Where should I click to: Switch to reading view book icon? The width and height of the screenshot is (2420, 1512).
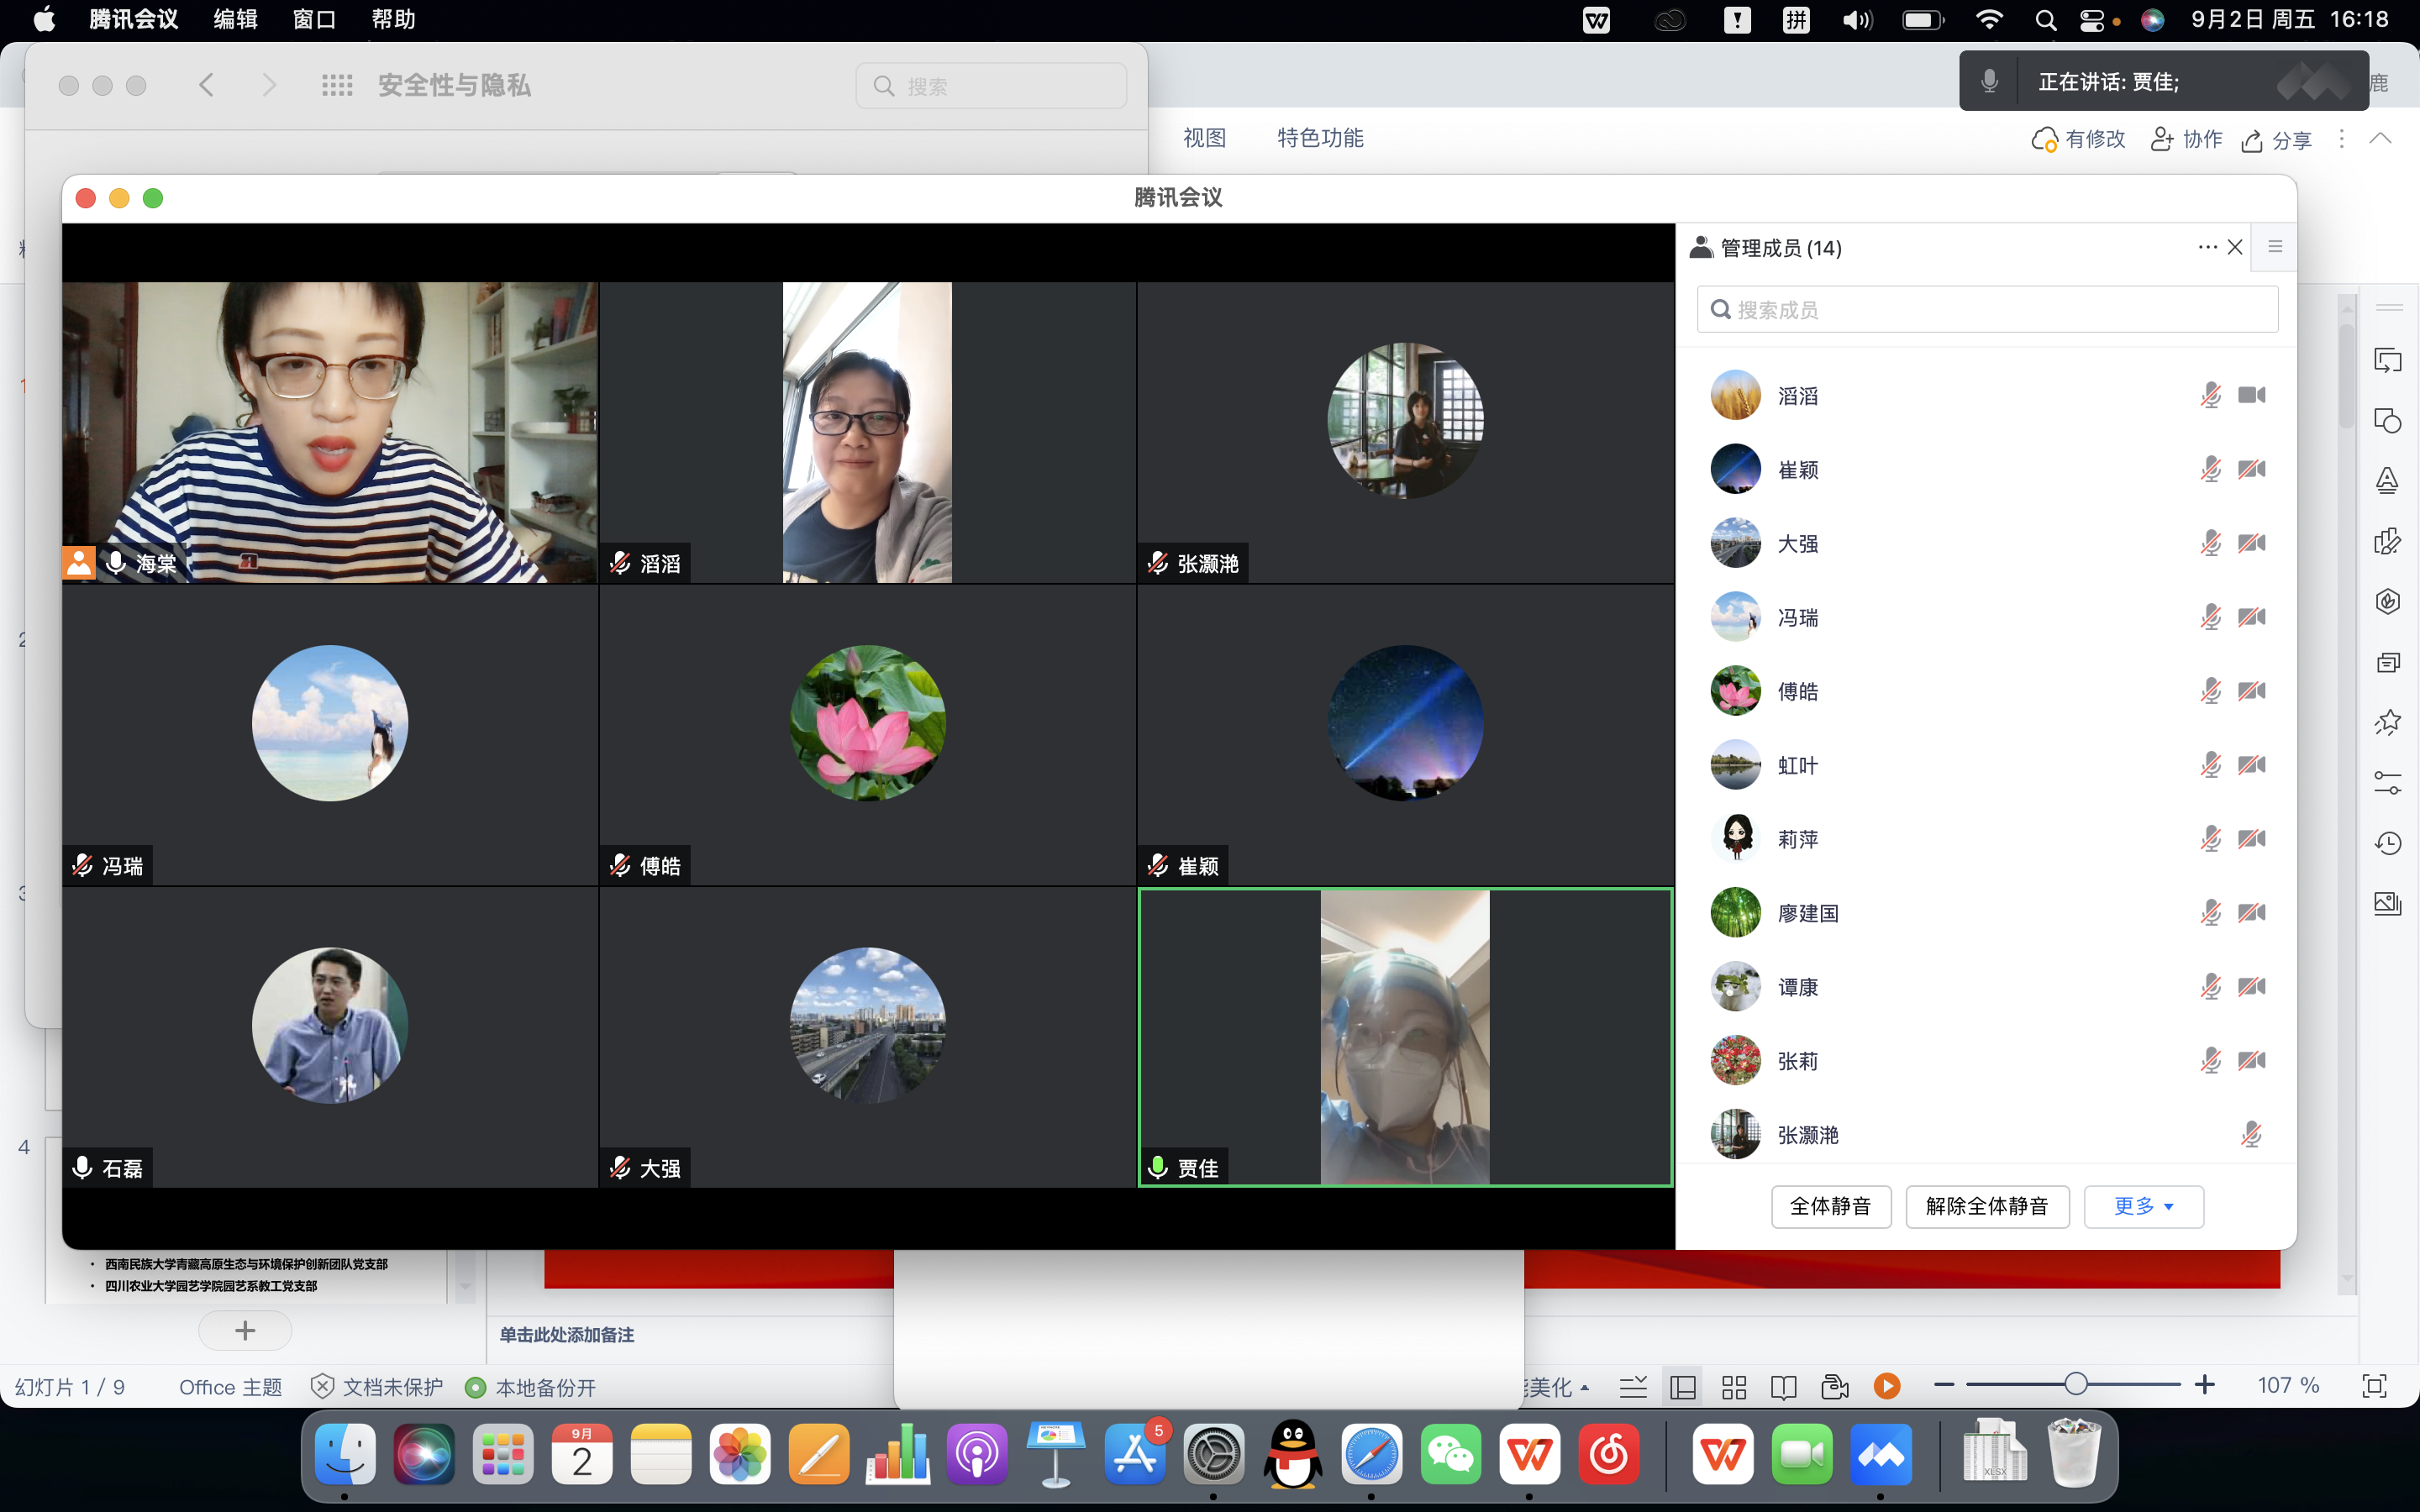pos(1783,1387)
